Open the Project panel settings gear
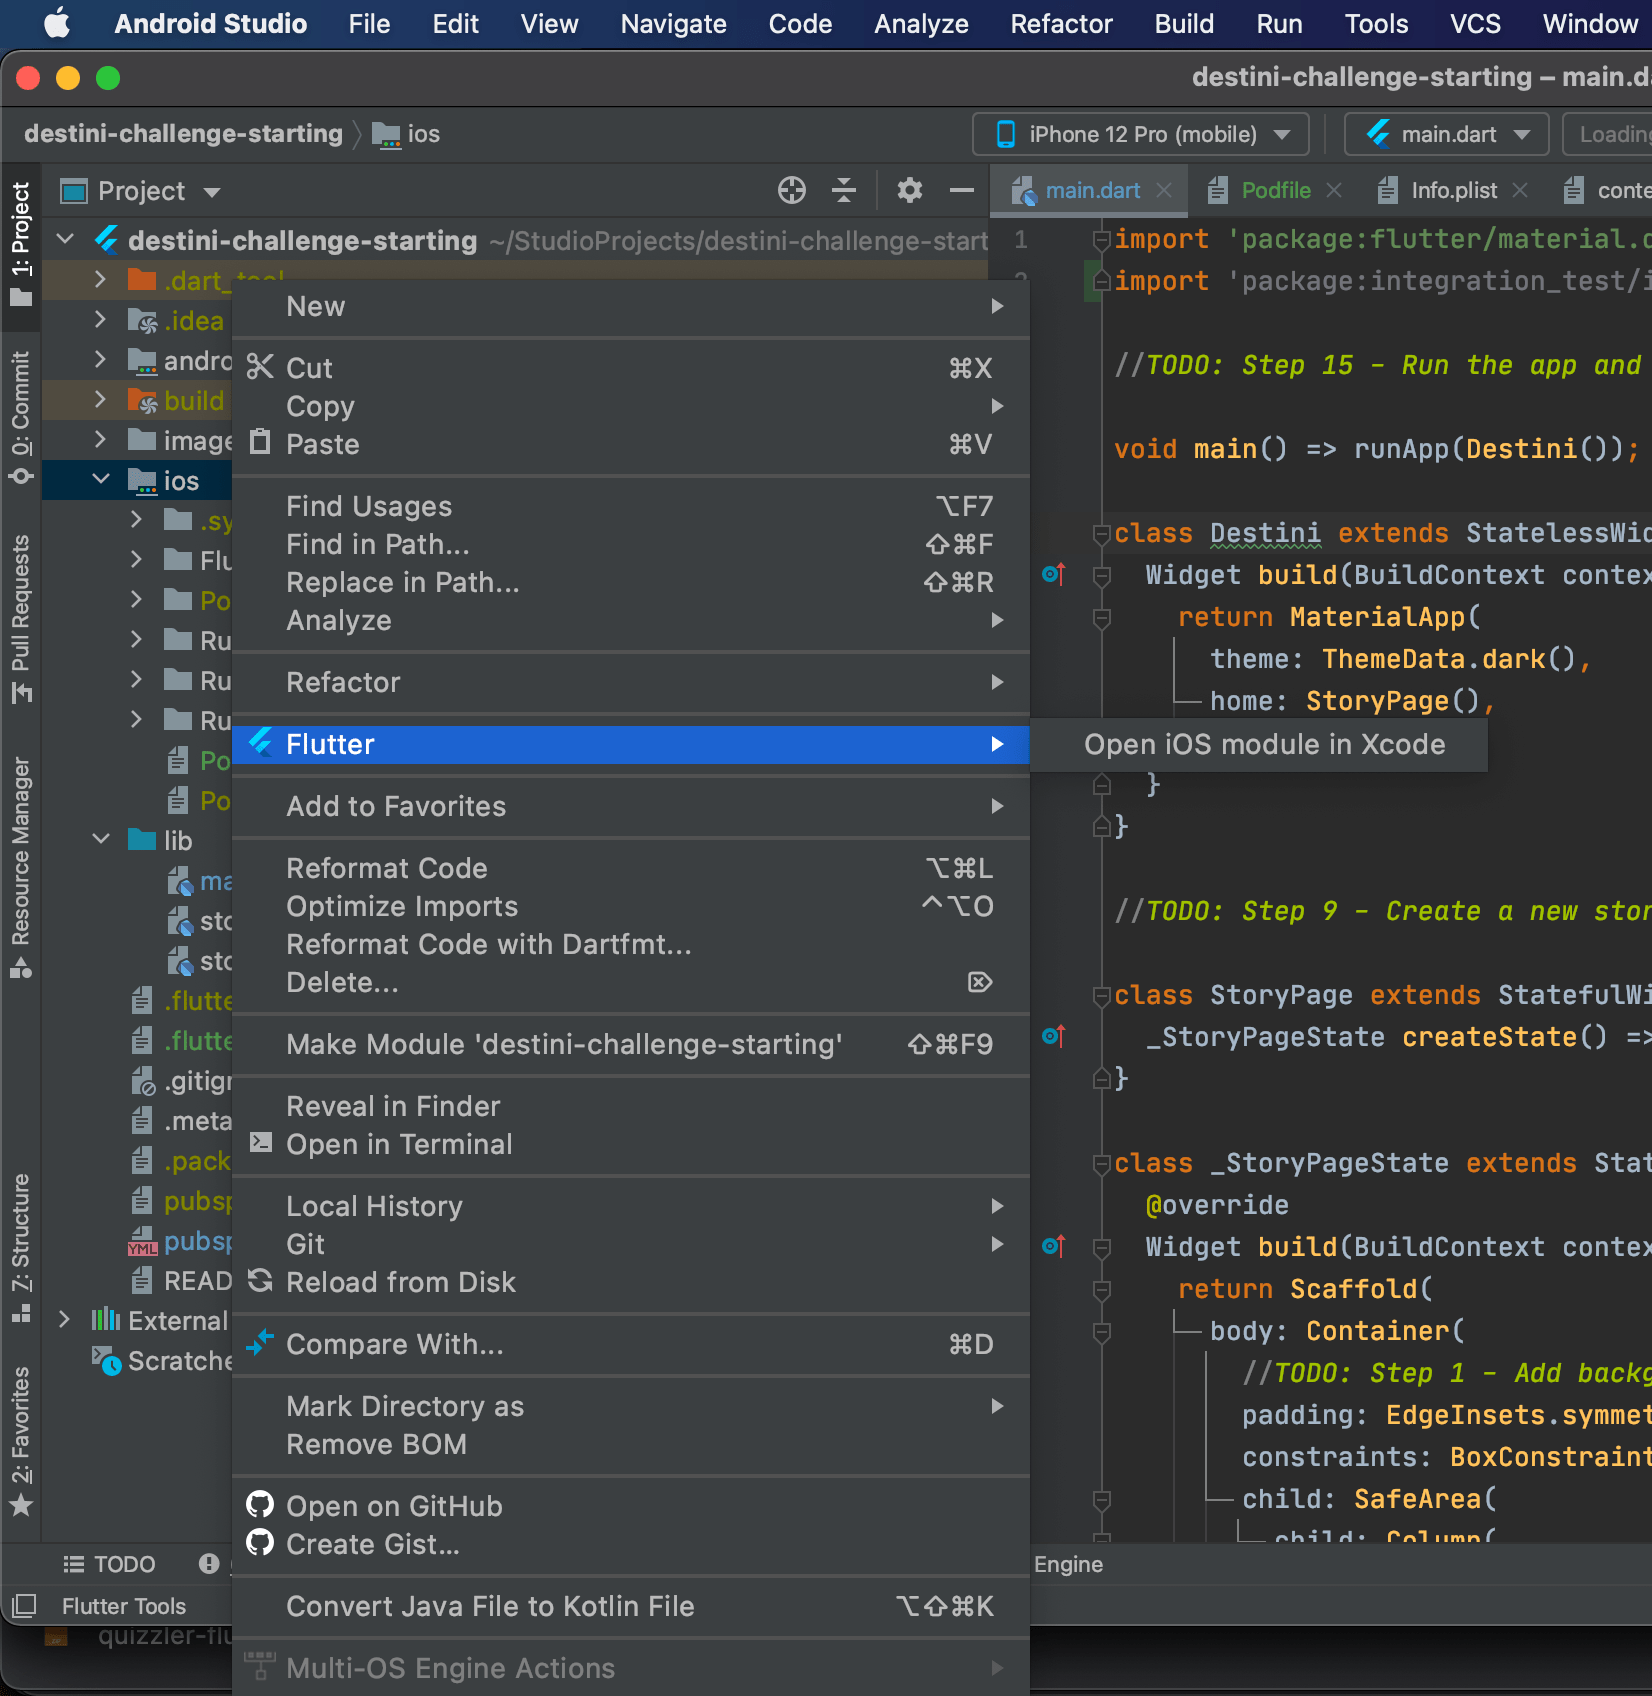This screenshot has width=1652, height=1696. coord(909,190)
